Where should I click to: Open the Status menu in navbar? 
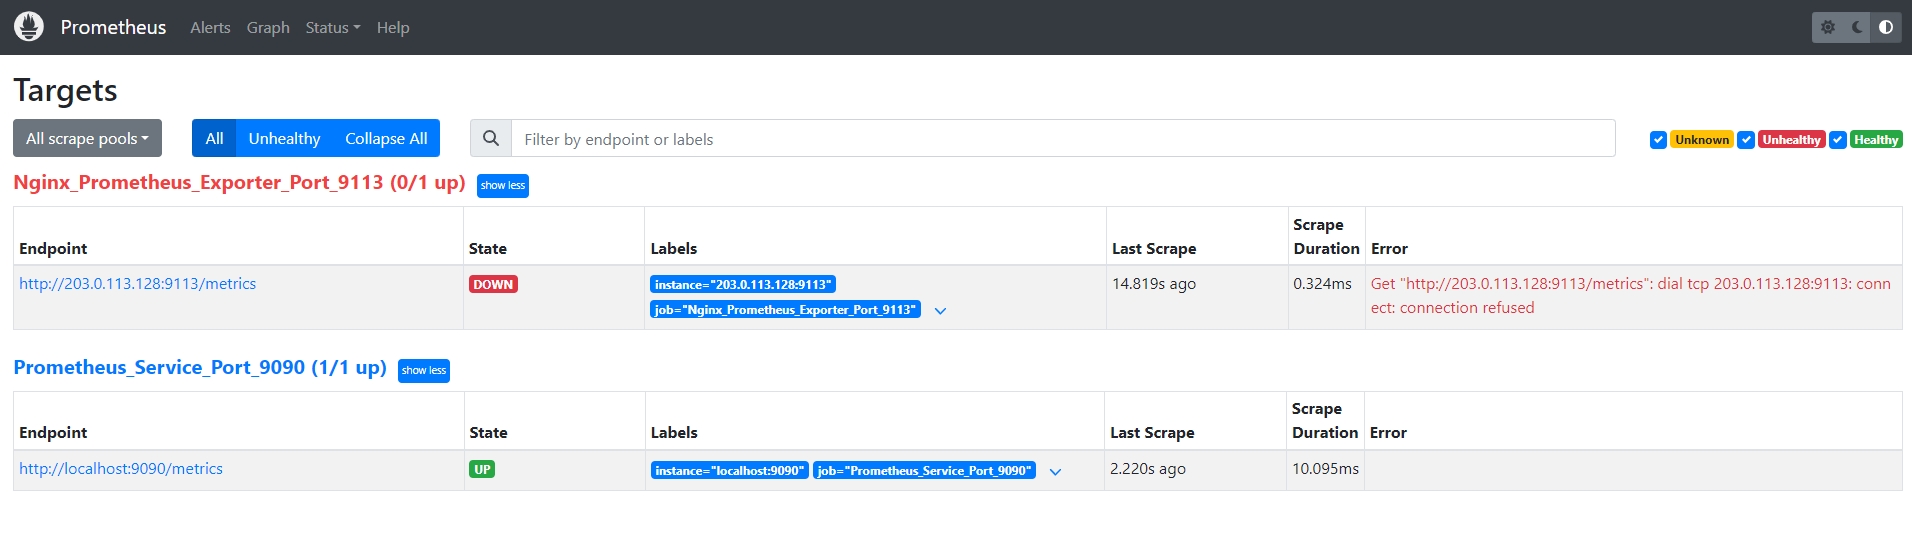tap(332, 27)
